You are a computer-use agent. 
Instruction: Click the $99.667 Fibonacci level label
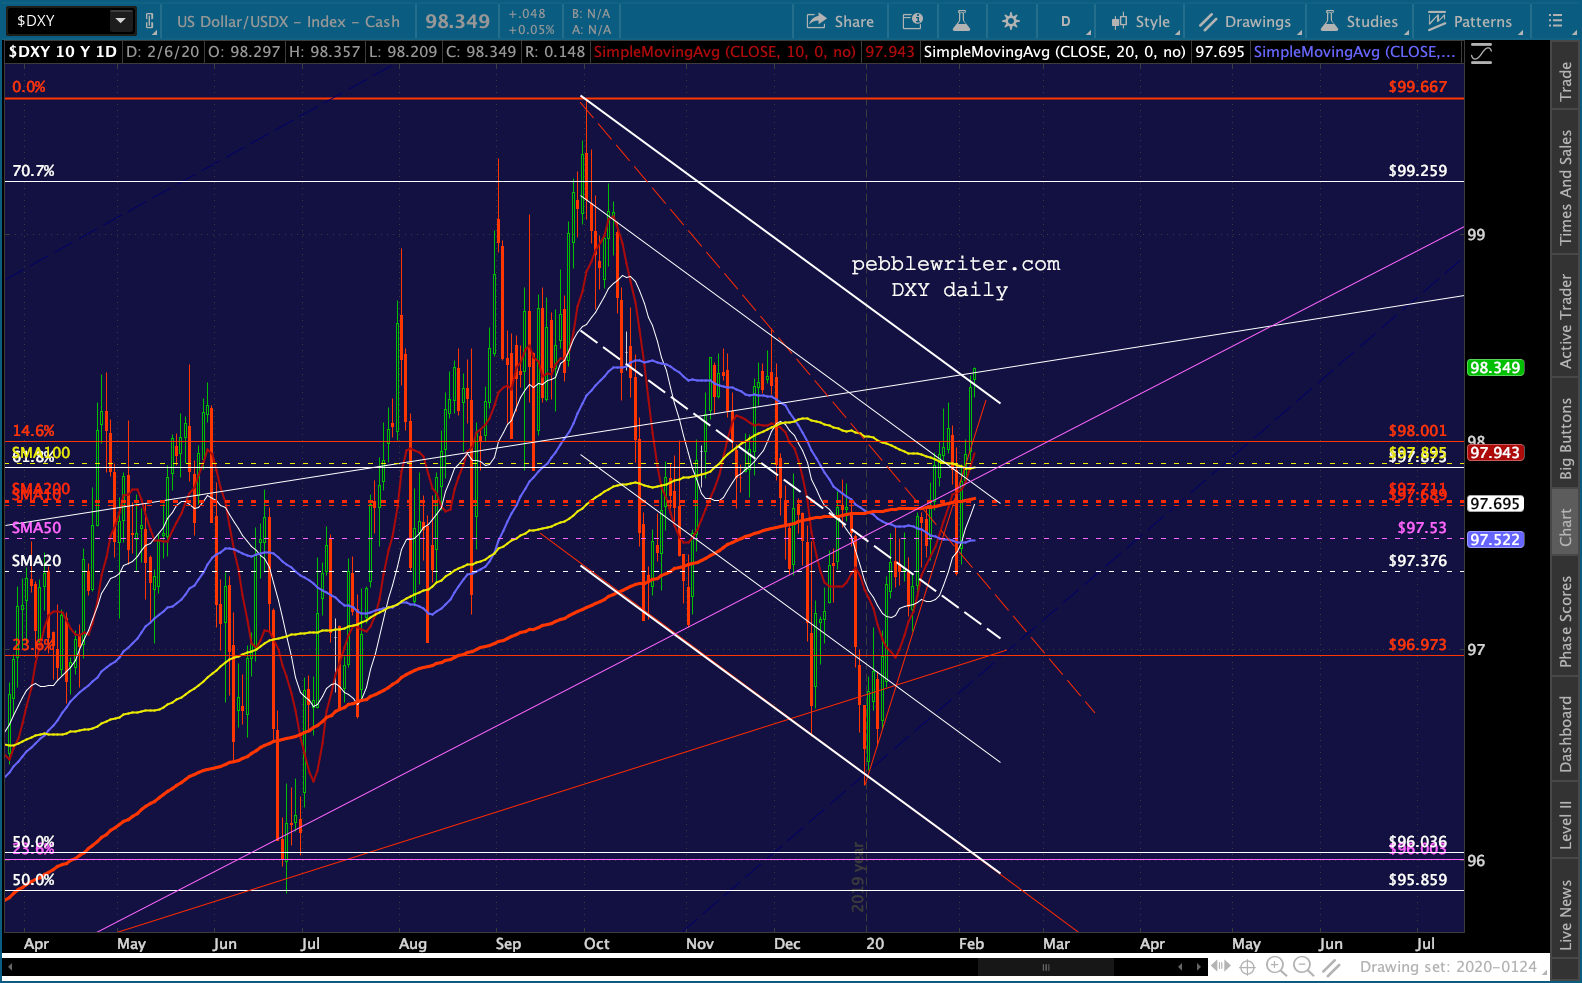pyautogui.click(x=1417, y=87)
